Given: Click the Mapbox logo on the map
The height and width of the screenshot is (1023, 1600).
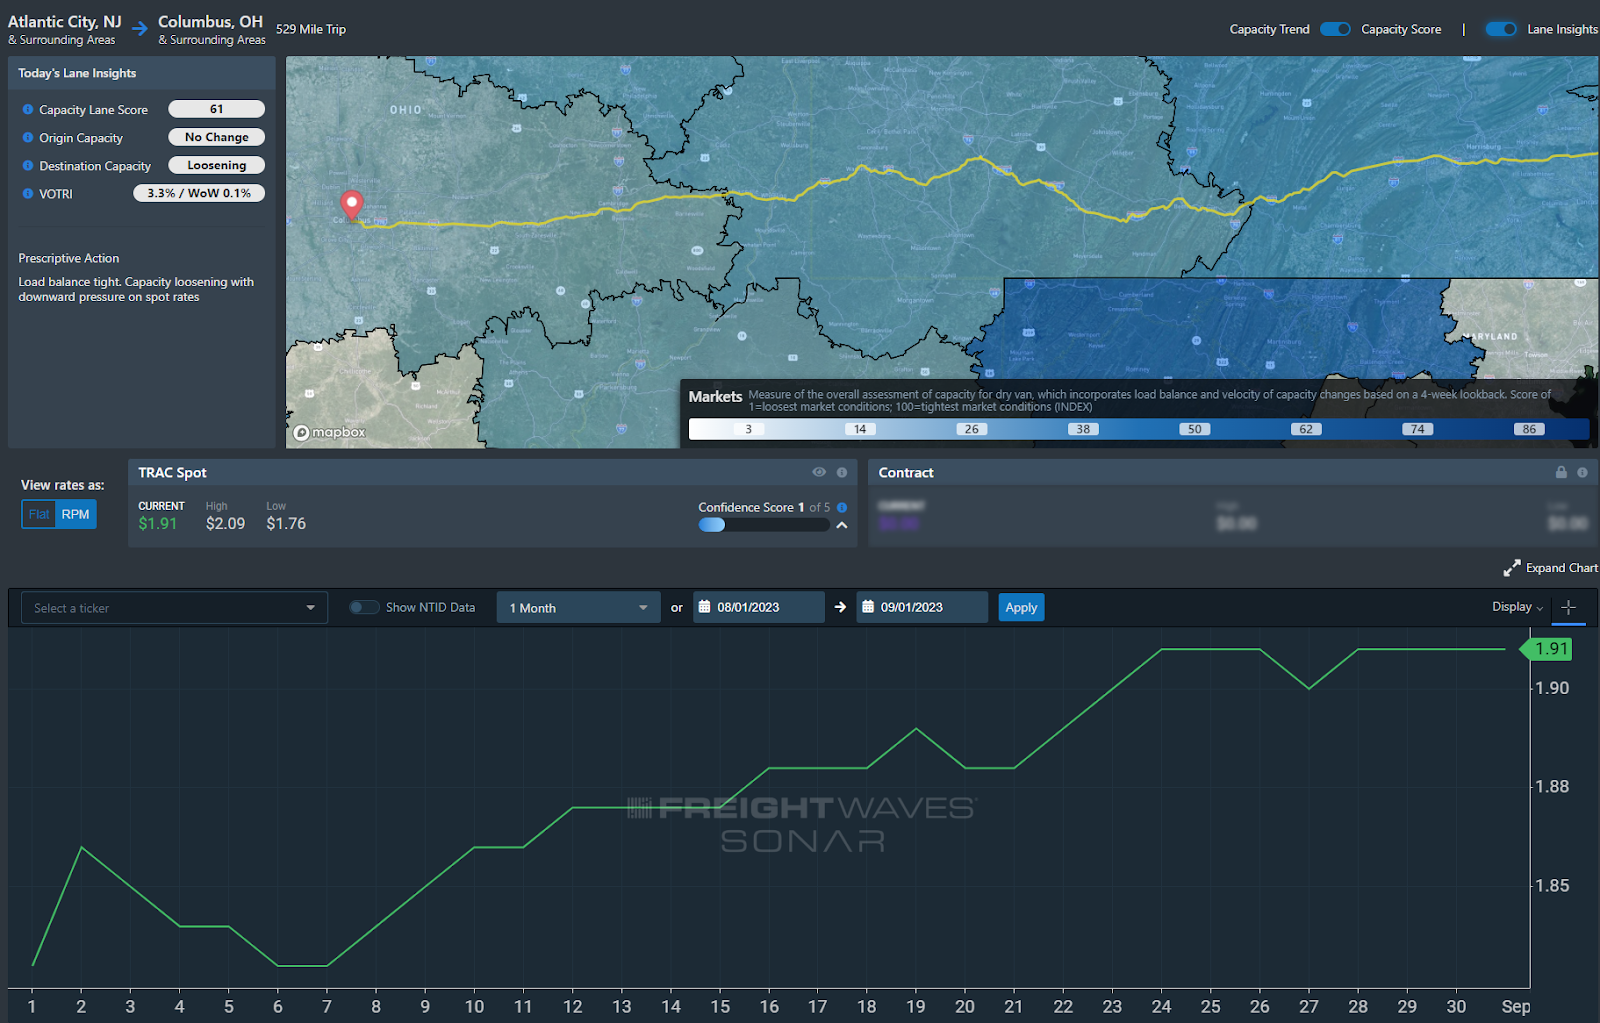Looking at the screenshot, I should (x=329, y=433).
